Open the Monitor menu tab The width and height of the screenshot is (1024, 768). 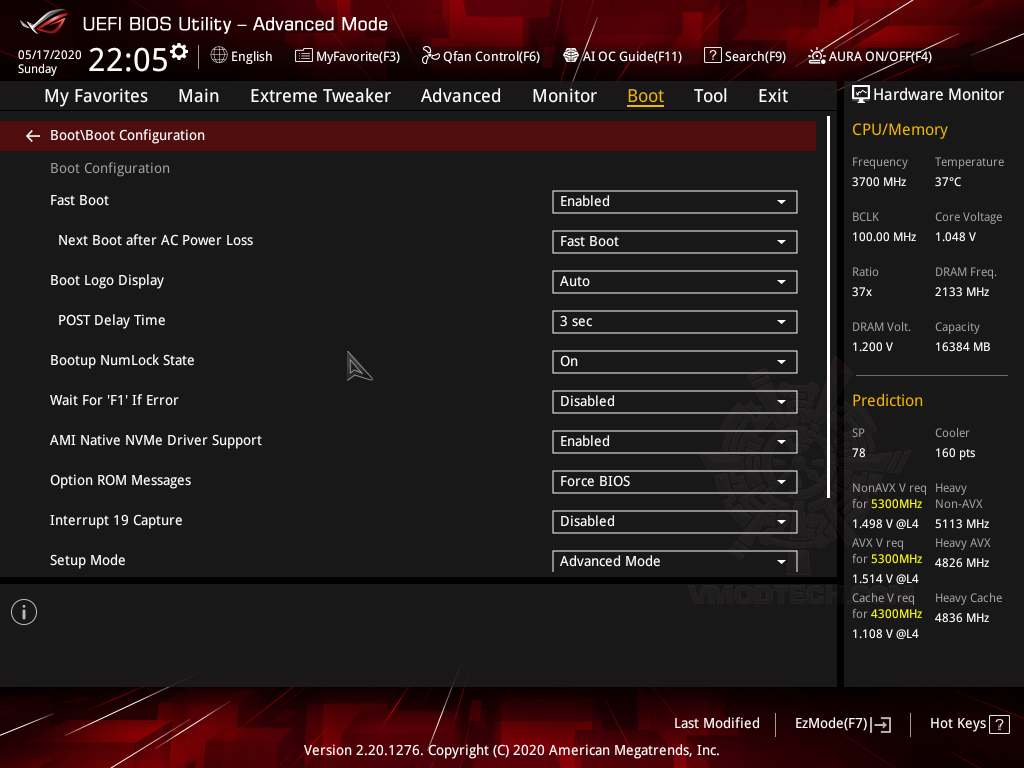564,95
